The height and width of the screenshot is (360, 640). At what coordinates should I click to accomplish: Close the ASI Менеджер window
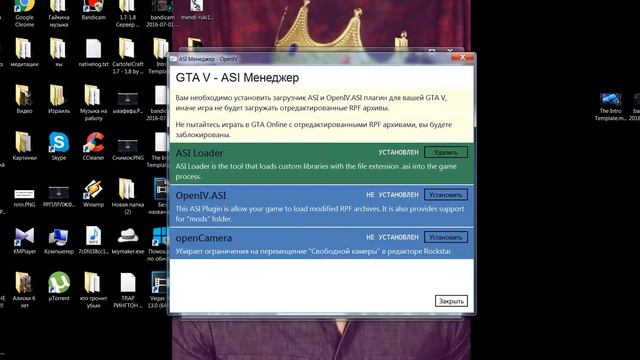(462, 58)
